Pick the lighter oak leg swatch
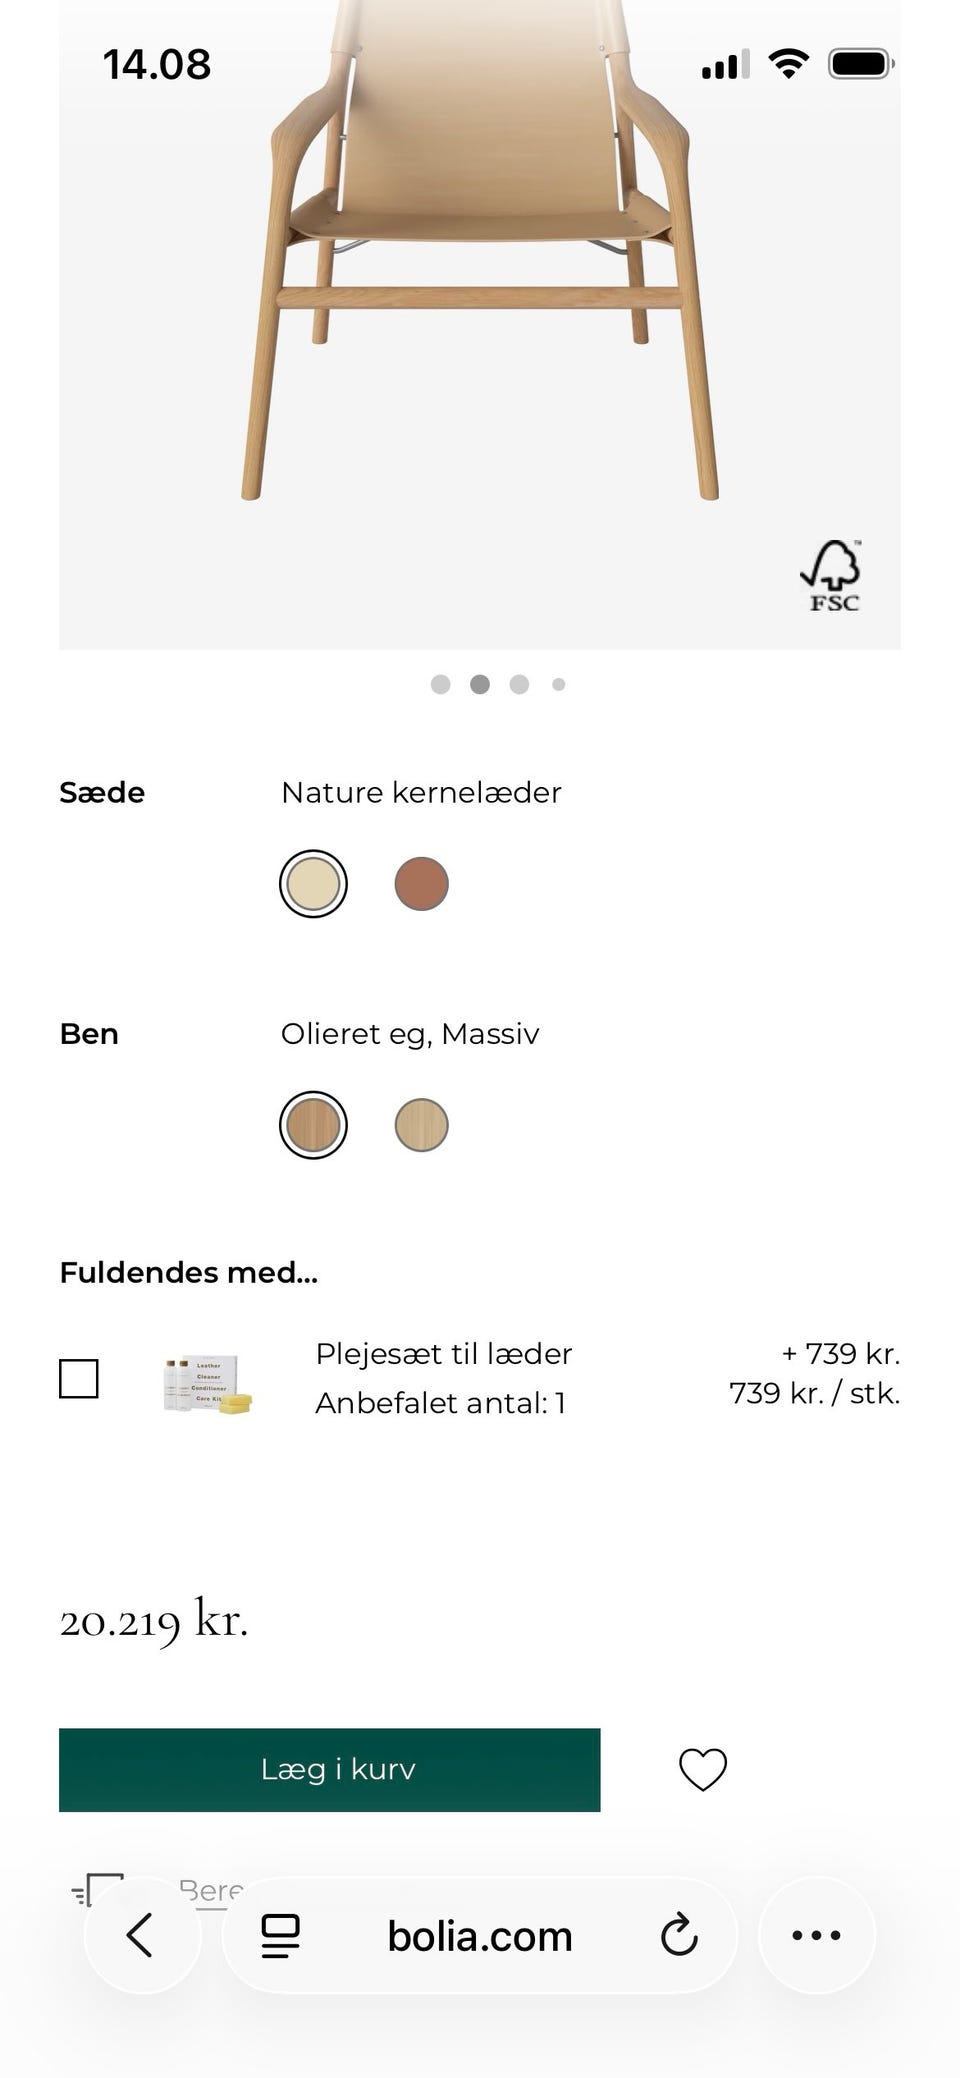 (x=421, y=1125)
